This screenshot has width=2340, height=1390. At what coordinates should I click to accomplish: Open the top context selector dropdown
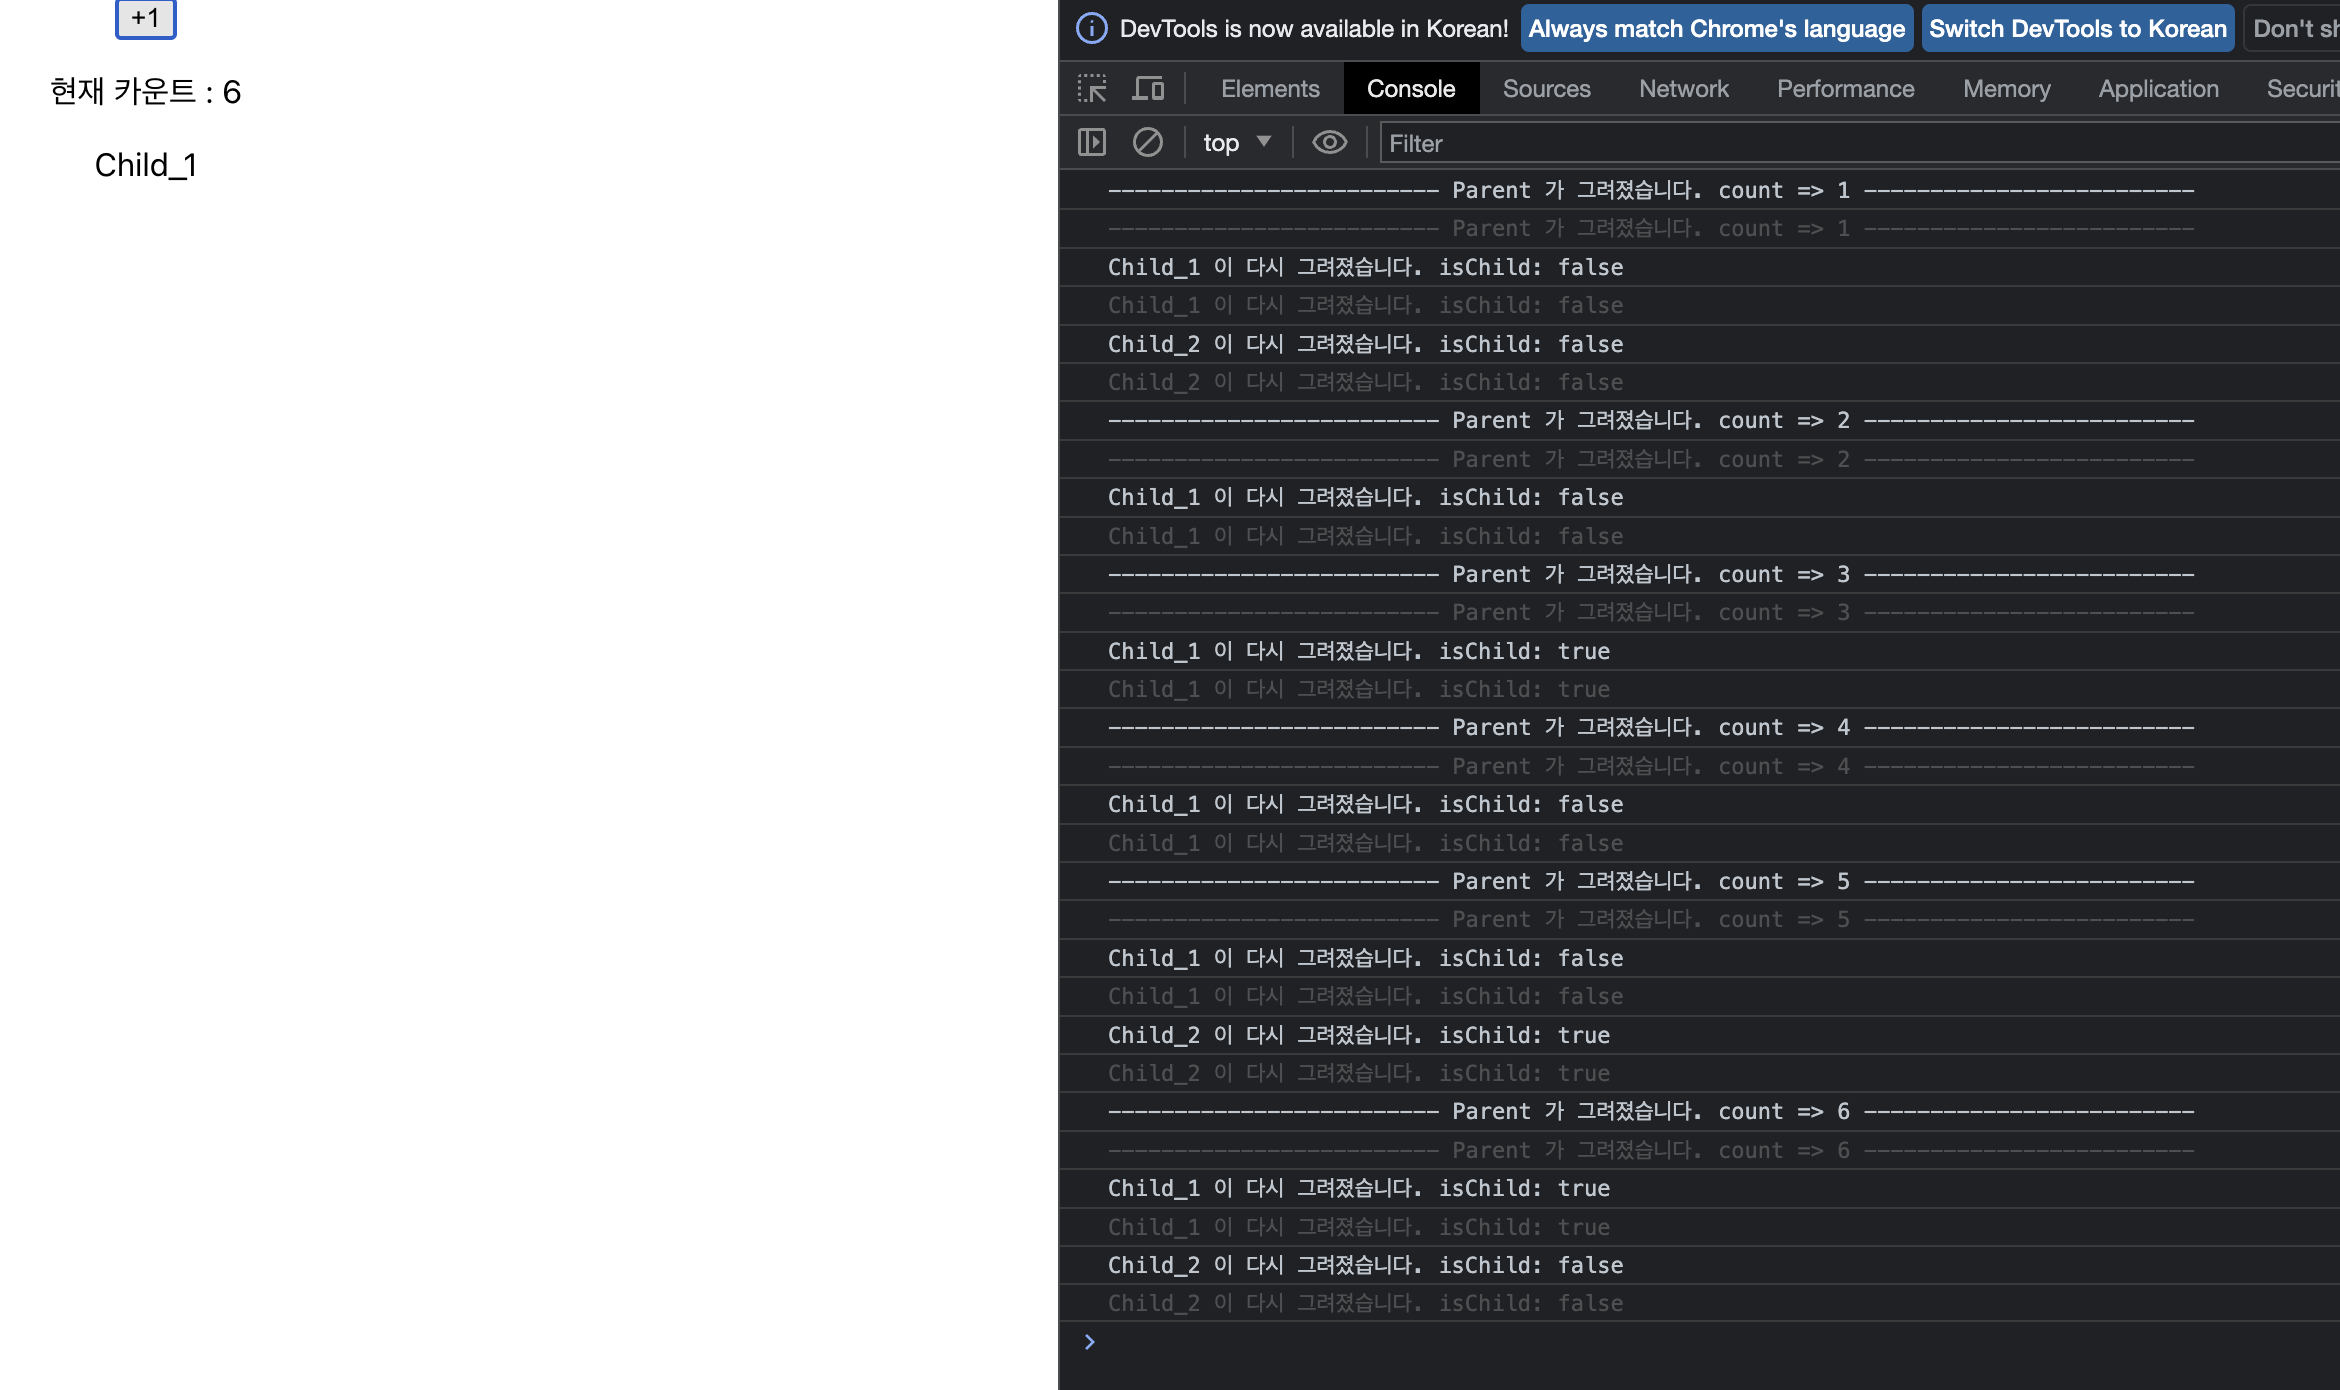pos(1236,143)
